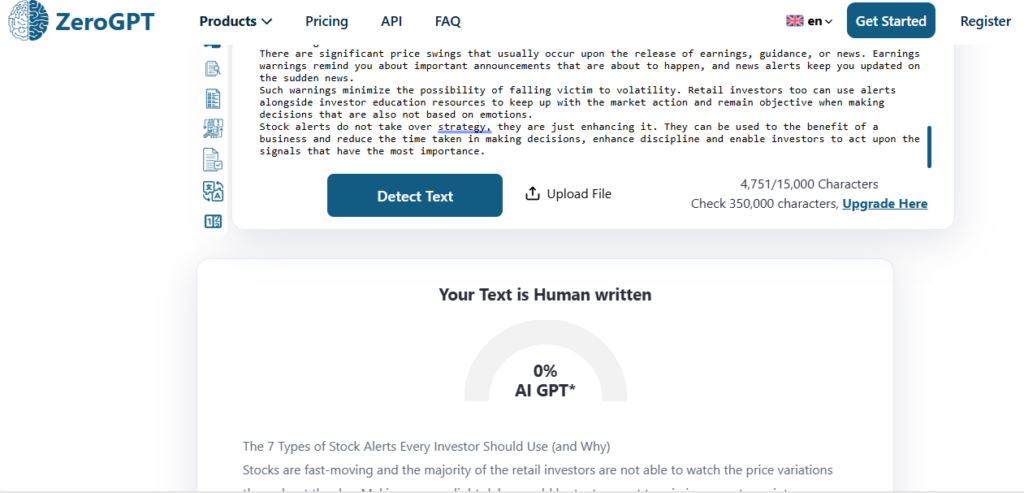Screen dimensions: 1024x493
Task: Select the grammar check document sidebar icon
Action: (212, 159)
